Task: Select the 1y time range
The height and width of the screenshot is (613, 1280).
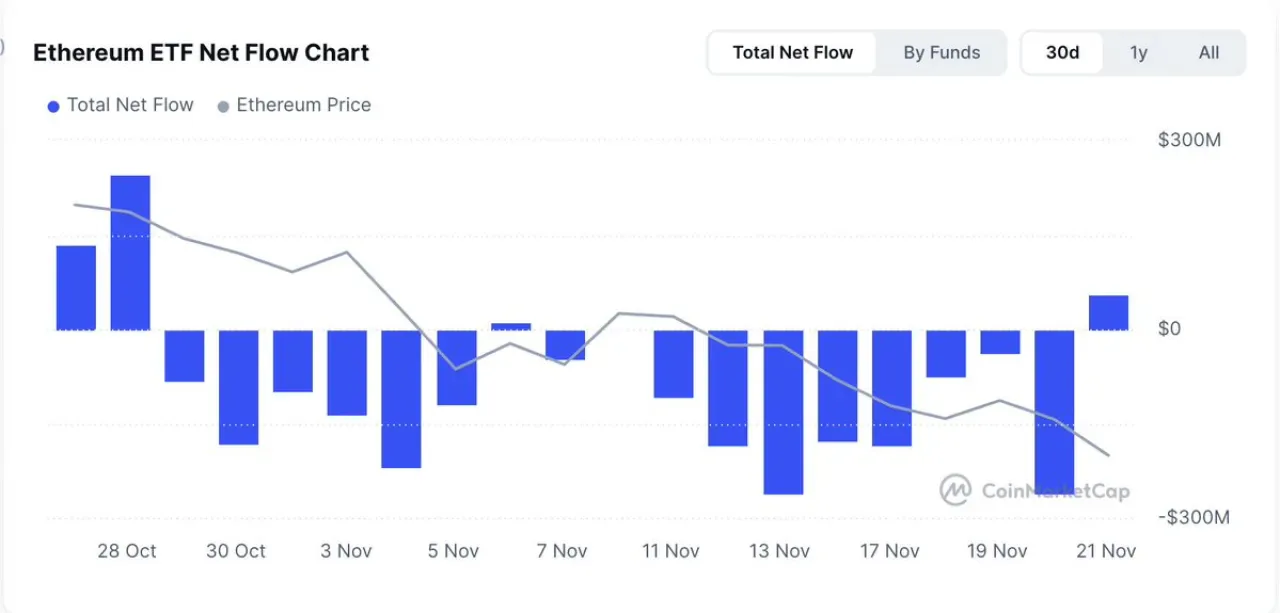Action: 1138,53
